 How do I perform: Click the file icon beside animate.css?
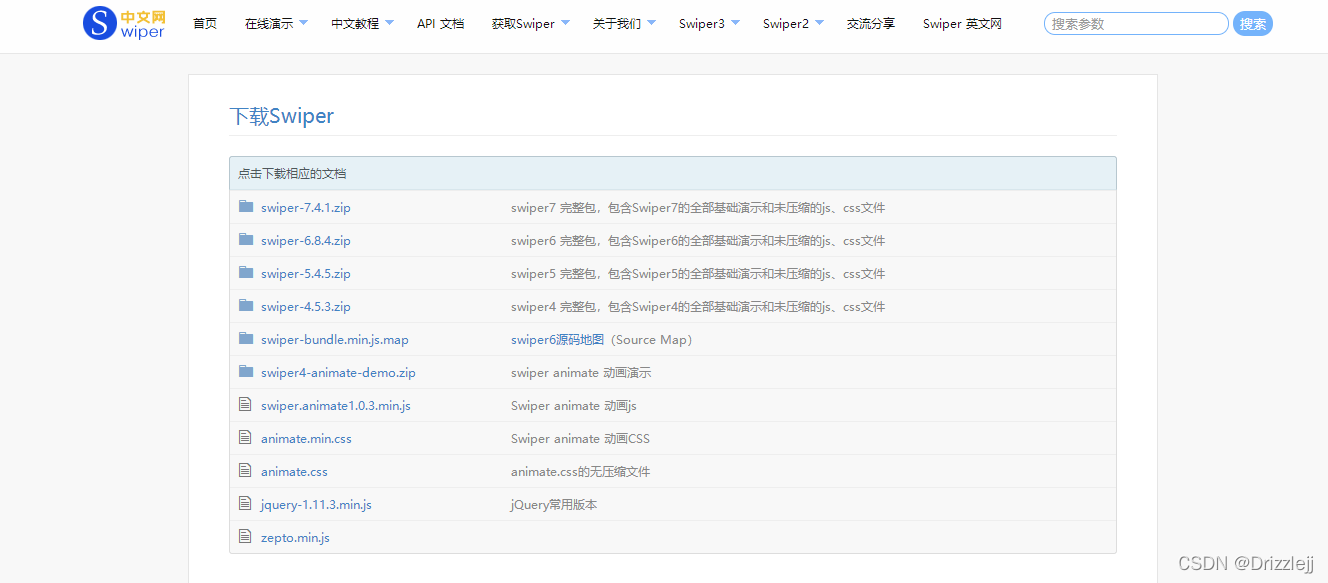click(245, 471)
